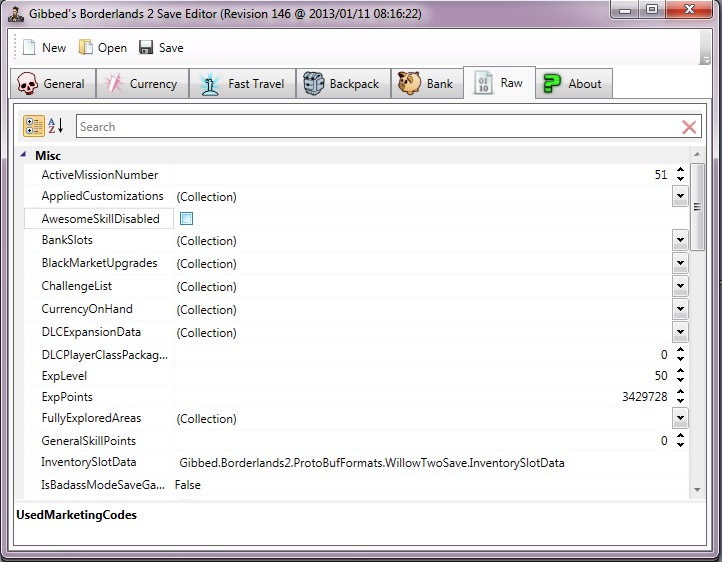Open FullyExploredAreas collection dropdown
The height and width of the screenshot is (562, 722).
point(680,418)
